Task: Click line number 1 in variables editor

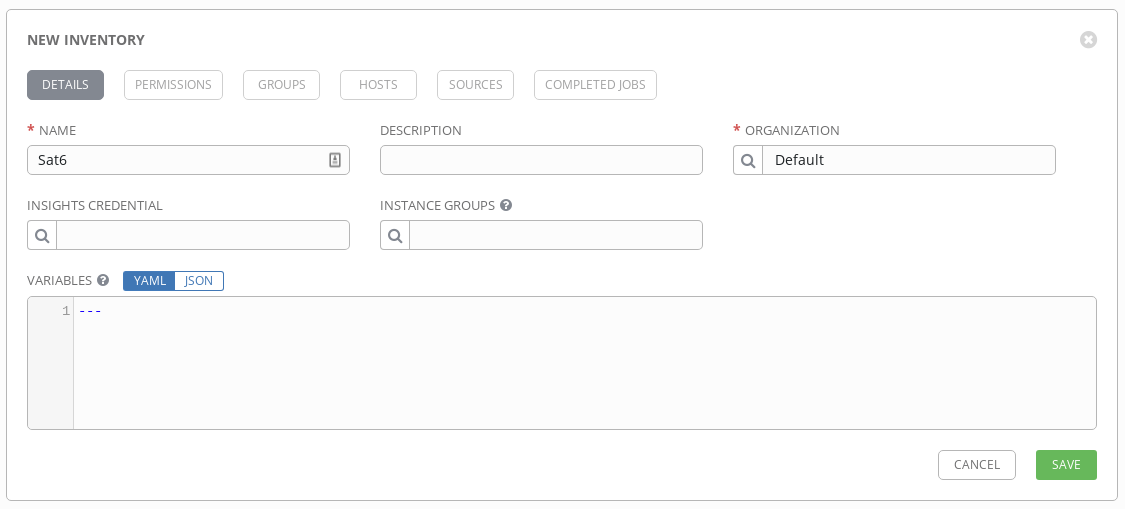Action: (66, 312)
